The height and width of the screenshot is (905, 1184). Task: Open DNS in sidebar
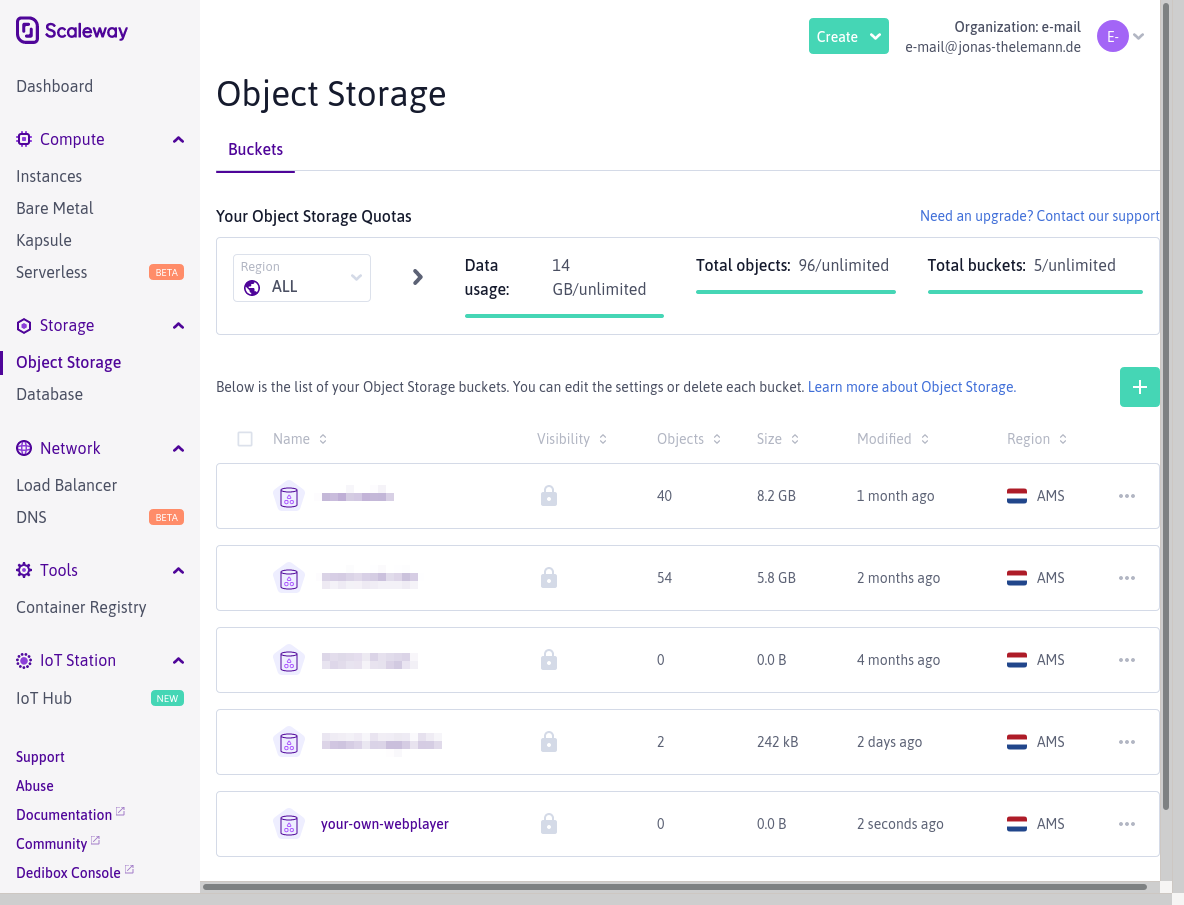pos(31,518)
